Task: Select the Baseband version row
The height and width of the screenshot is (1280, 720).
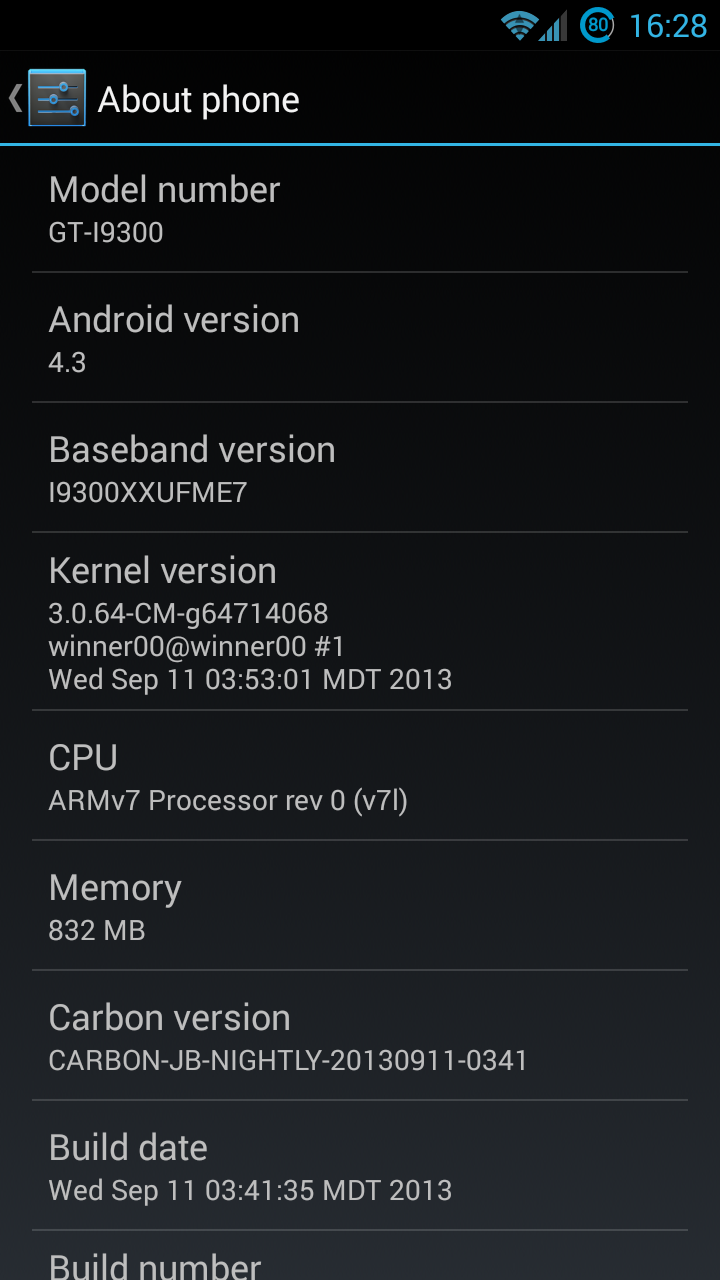Action: (x=360, y=468)
